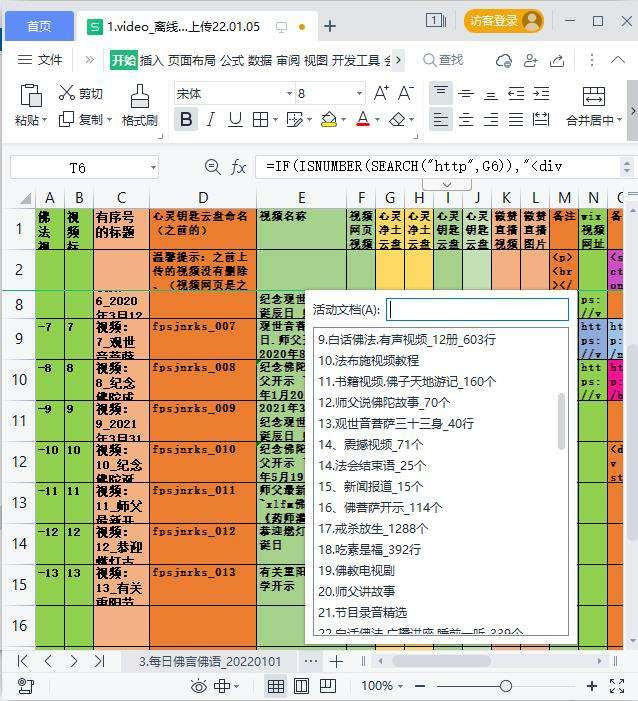Switch to normal grid view
The height and width of the screenshot is (701, 638).
[275, 686]
